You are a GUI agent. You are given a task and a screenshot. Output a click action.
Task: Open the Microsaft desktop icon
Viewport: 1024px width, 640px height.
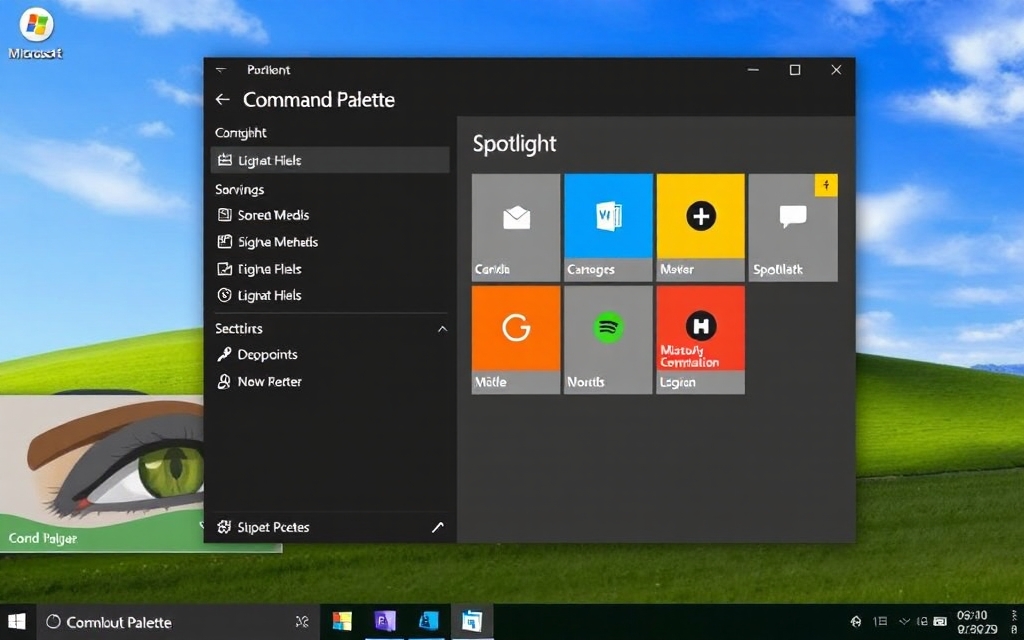(x=36, y=34)
